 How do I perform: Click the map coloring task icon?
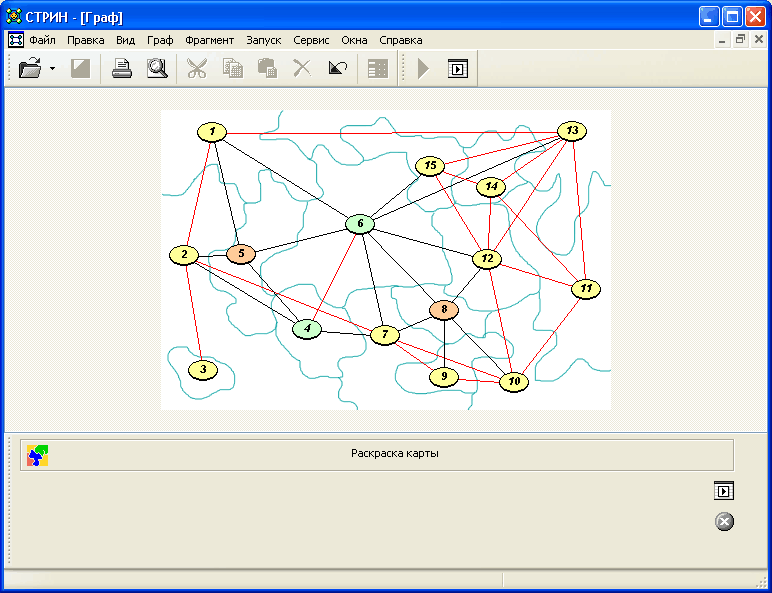pos(37,455)
